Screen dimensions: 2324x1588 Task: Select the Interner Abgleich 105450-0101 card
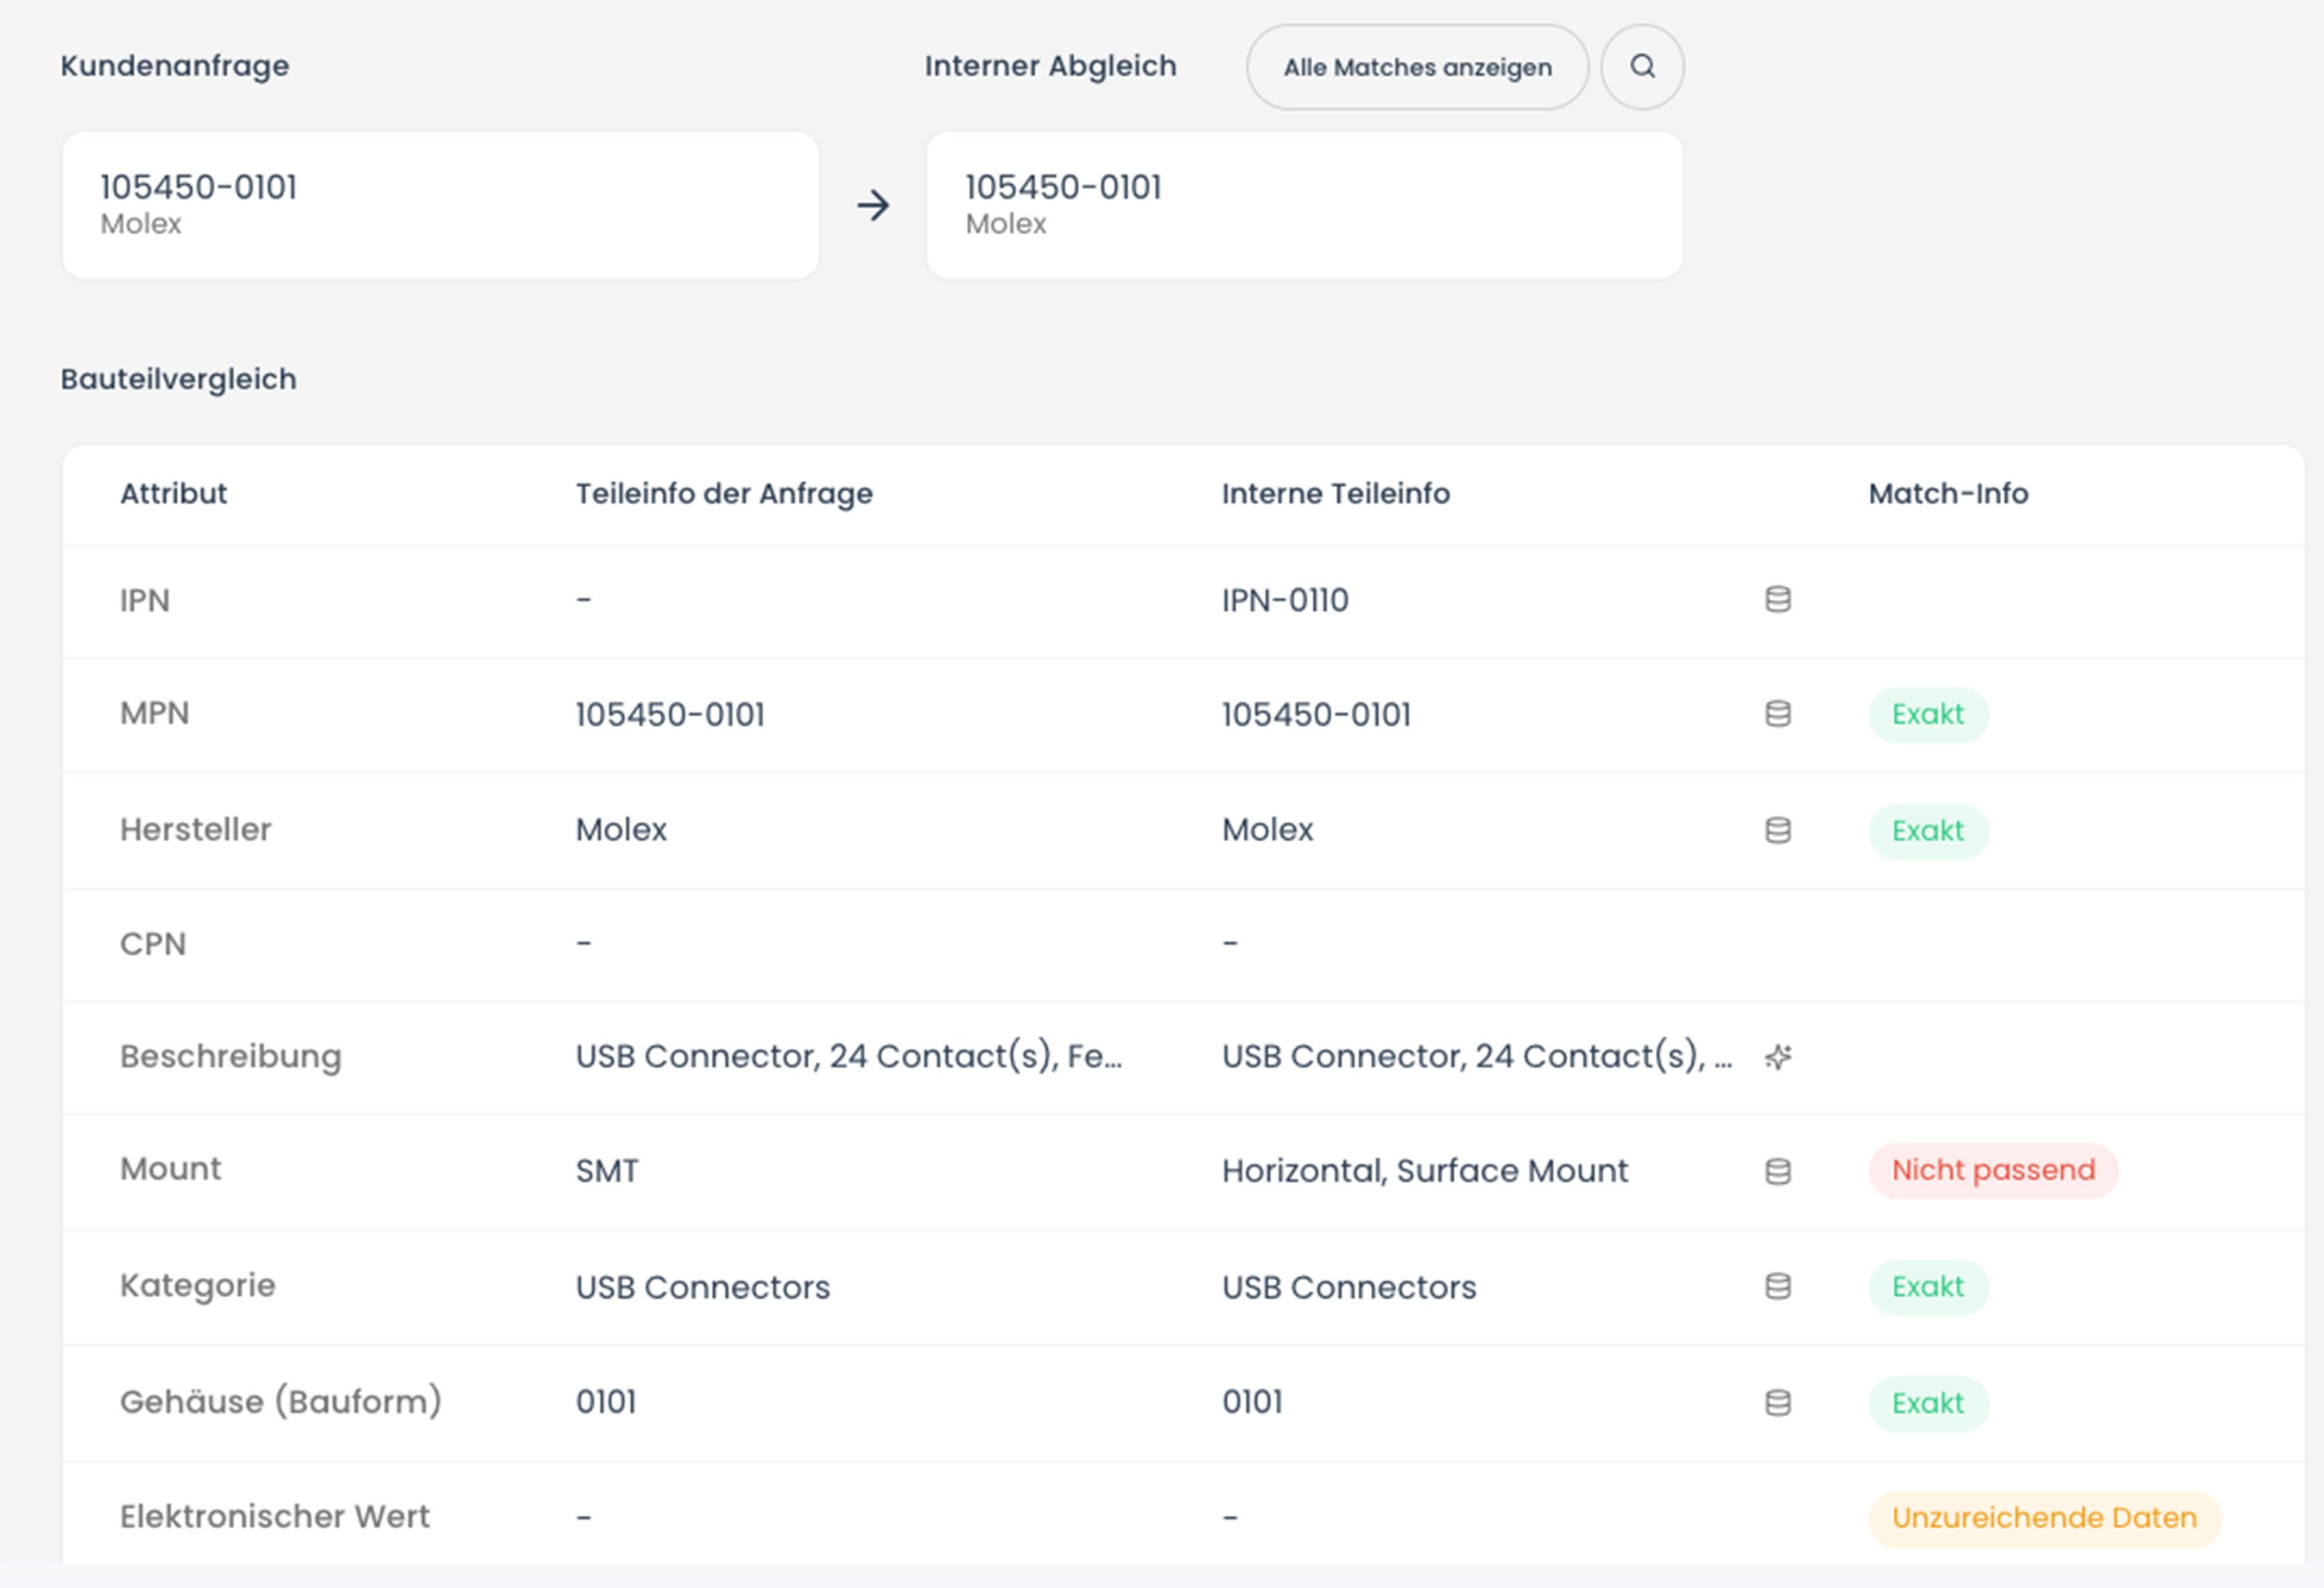click(1304, 205)
